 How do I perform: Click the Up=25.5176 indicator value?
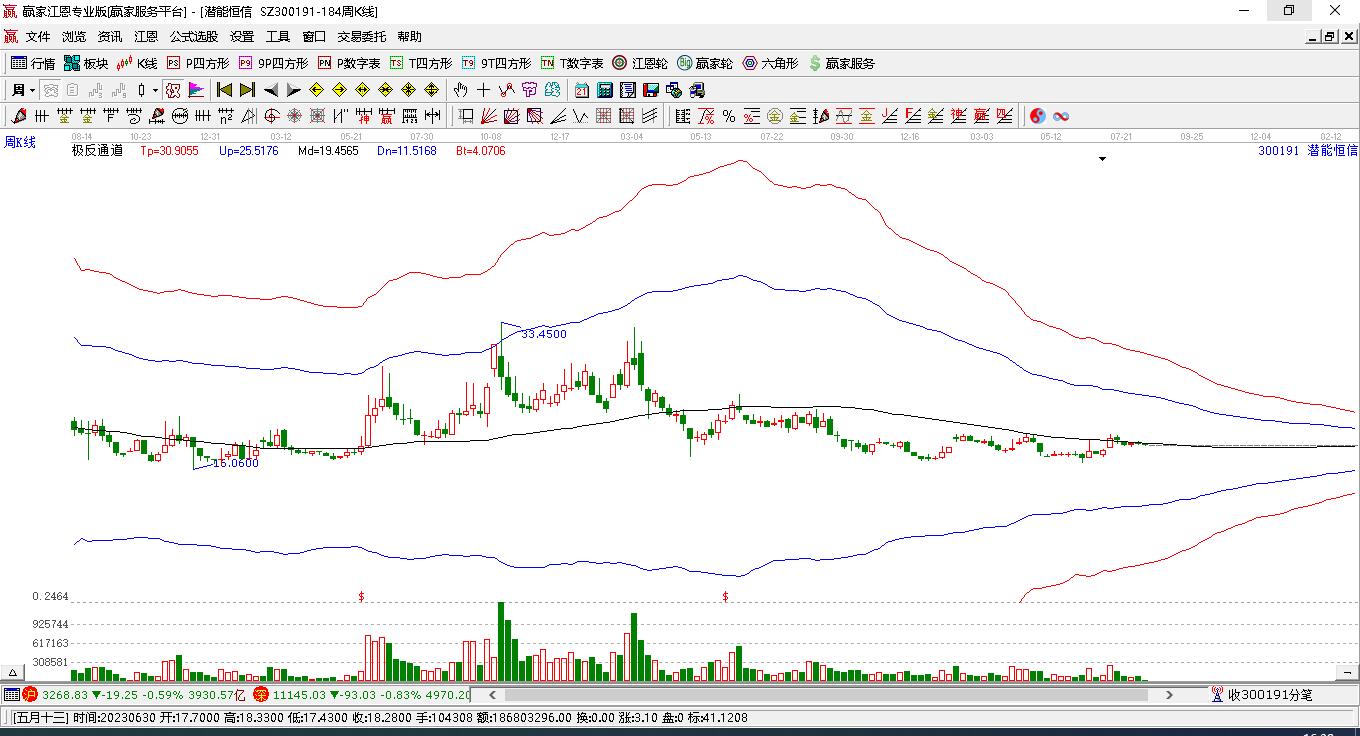coord(249,151)
